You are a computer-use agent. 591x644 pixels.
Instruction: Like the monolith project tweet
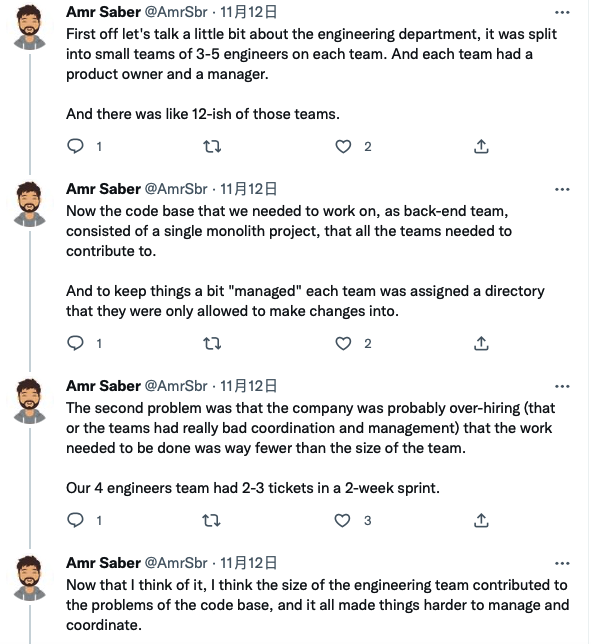point(343,343)
